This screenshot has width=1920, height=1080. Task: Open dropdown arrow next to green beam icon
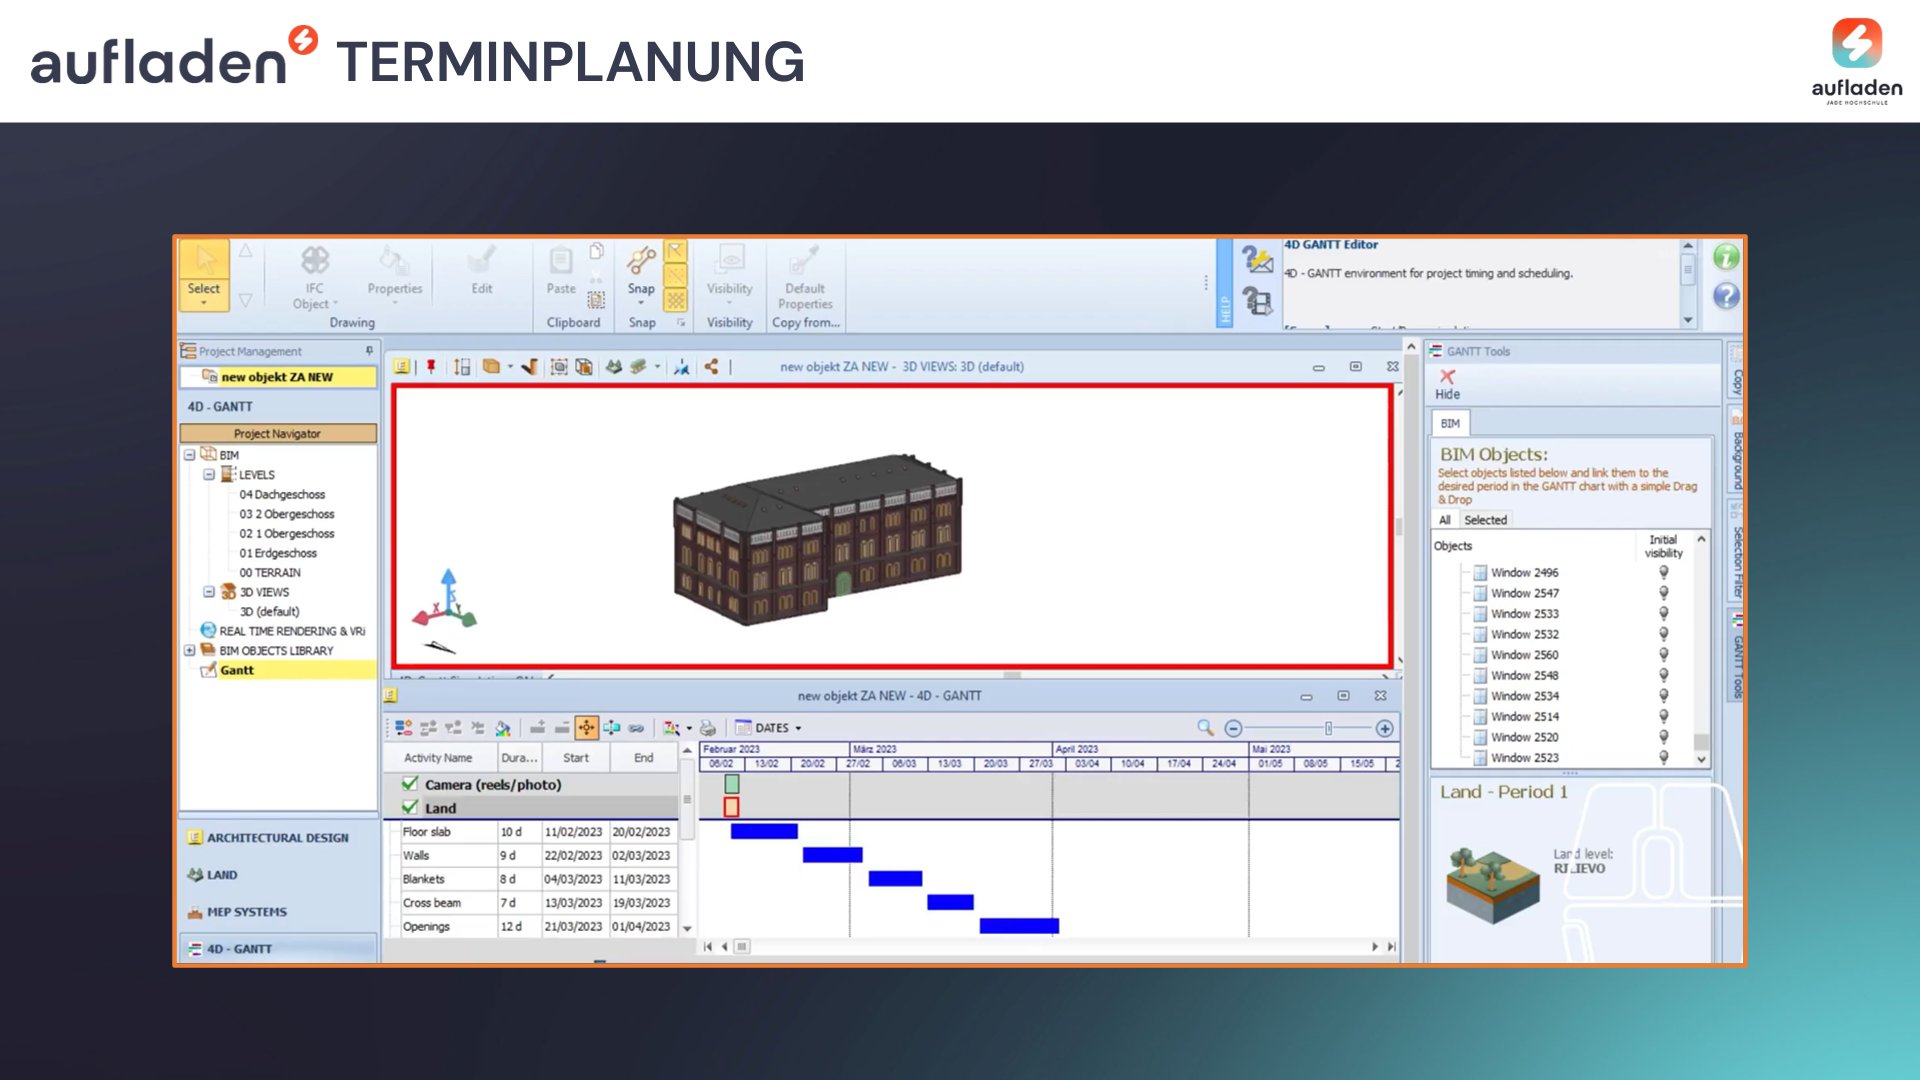657,367
